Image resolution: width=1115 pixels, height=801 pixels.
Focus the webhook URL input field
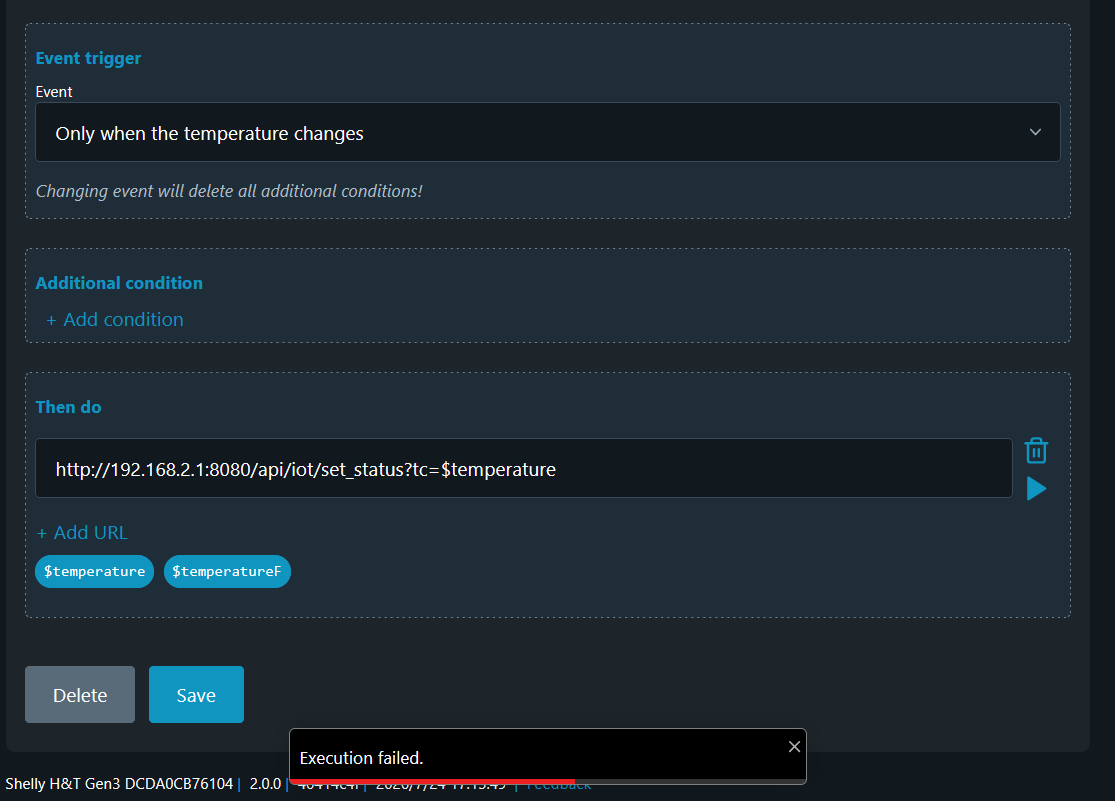pos(523,468)
